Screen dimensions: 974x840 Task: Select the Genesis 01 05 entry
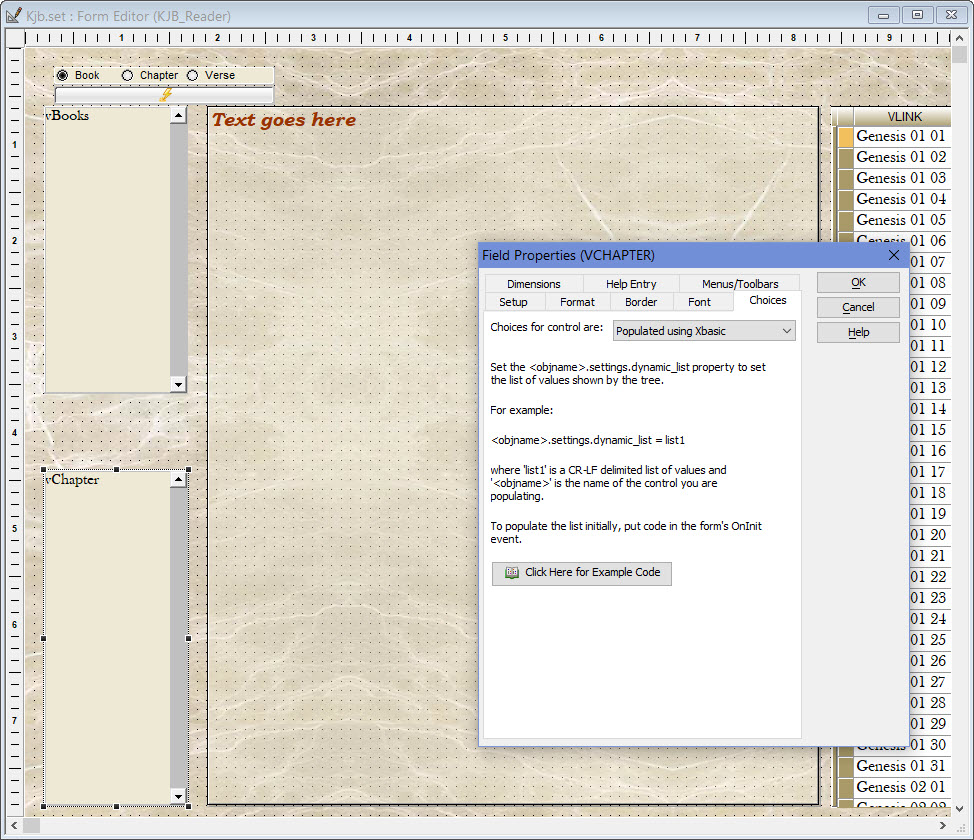[x=898, y=219]
